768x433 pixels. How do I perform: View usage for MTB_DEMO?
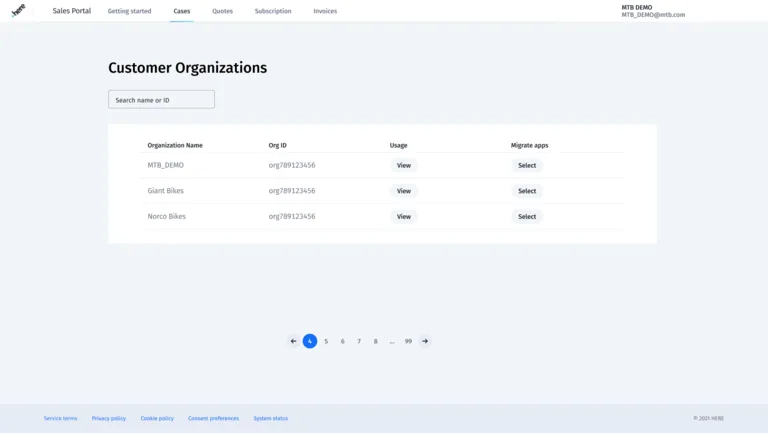pos(404,165)
